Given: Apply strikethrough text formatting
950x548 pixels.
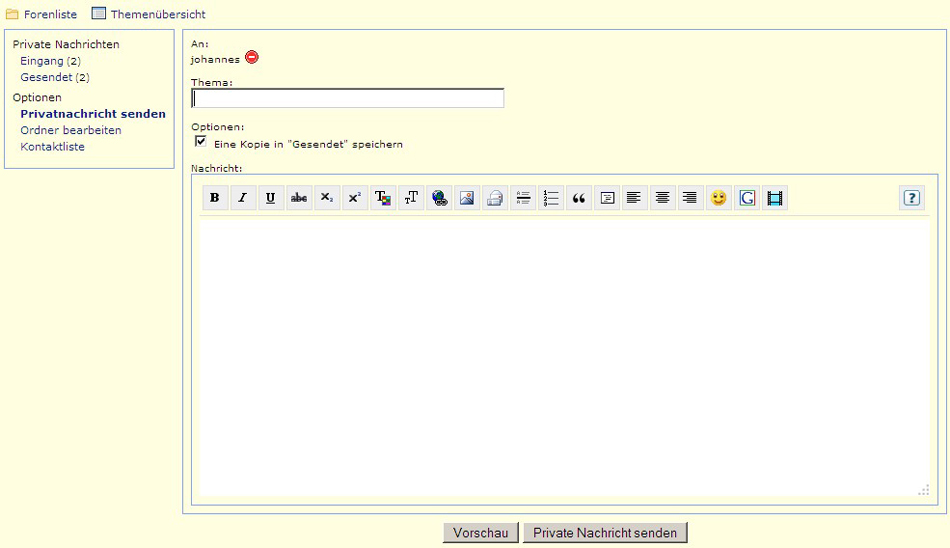Looking at the screenshot, I should point(299,198).
